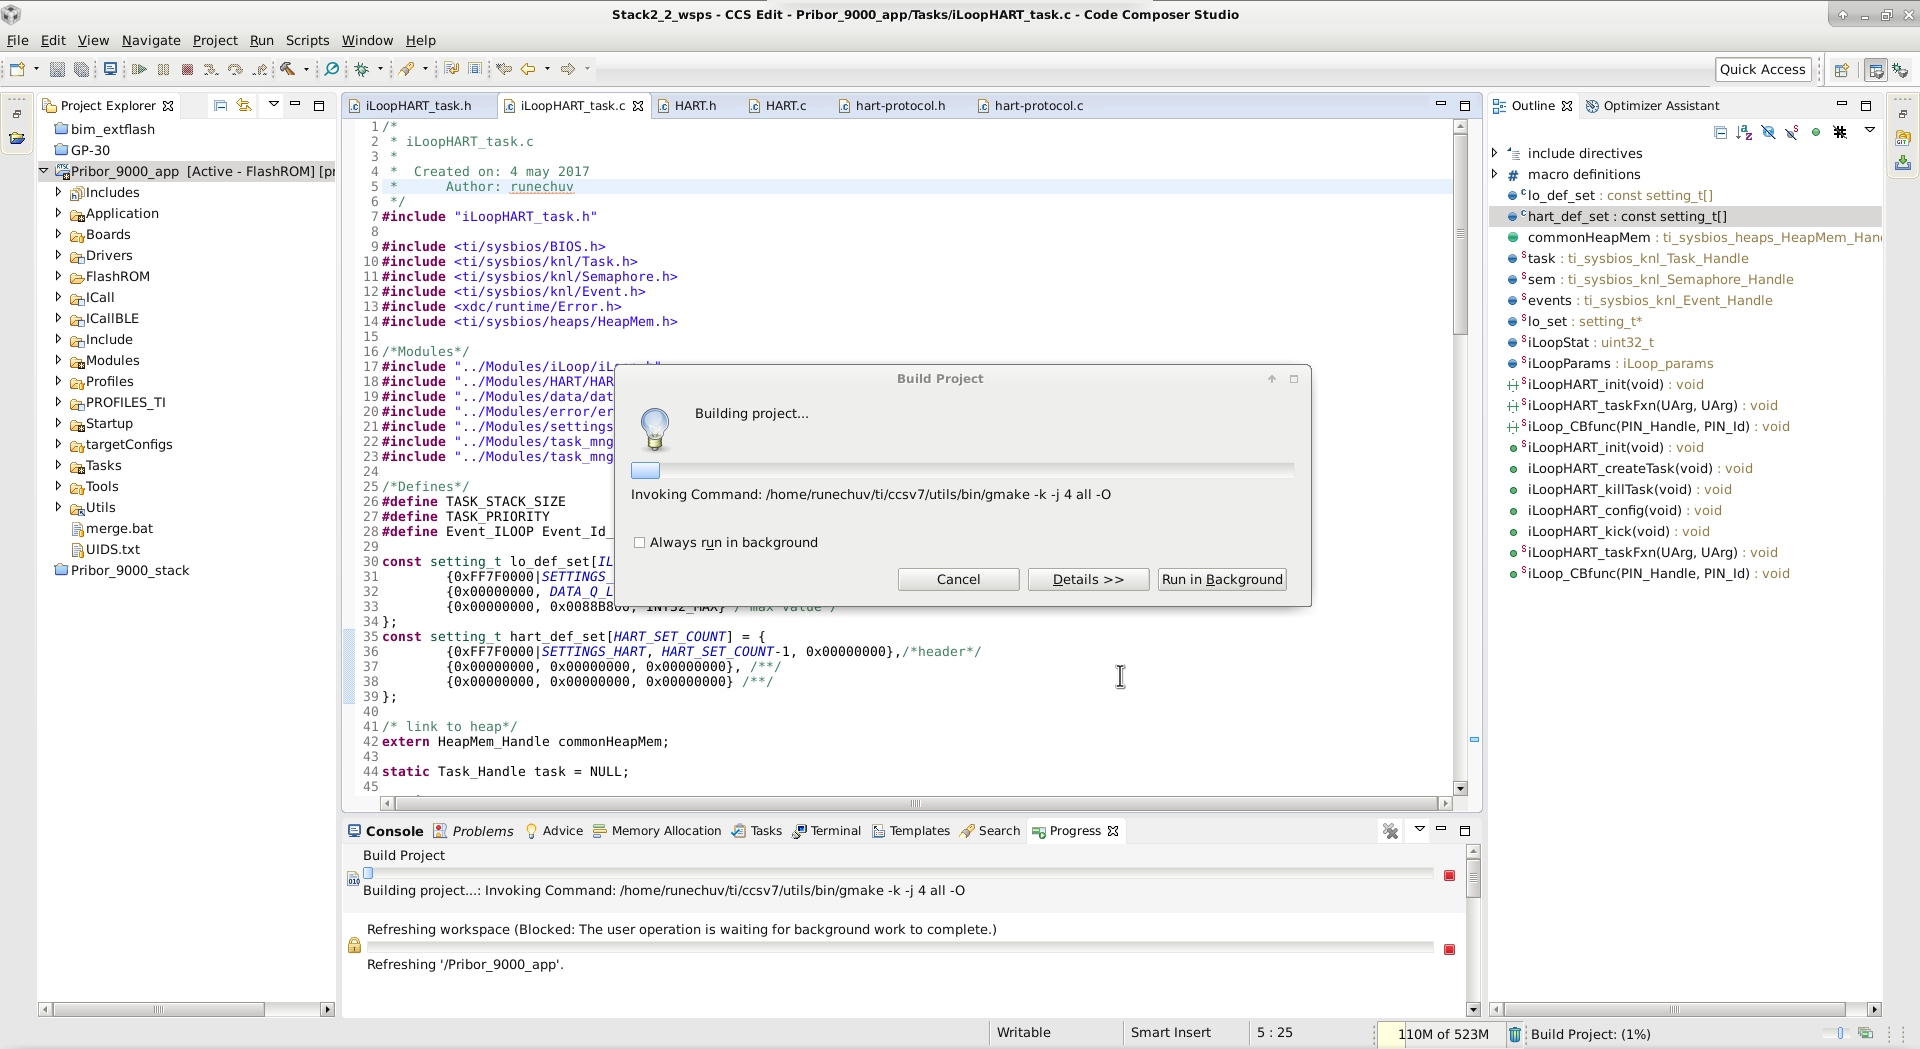Open the Outline view menu chevron
The width and height of the screenshot is (1920, 1049).
(x=1869, y=131)
